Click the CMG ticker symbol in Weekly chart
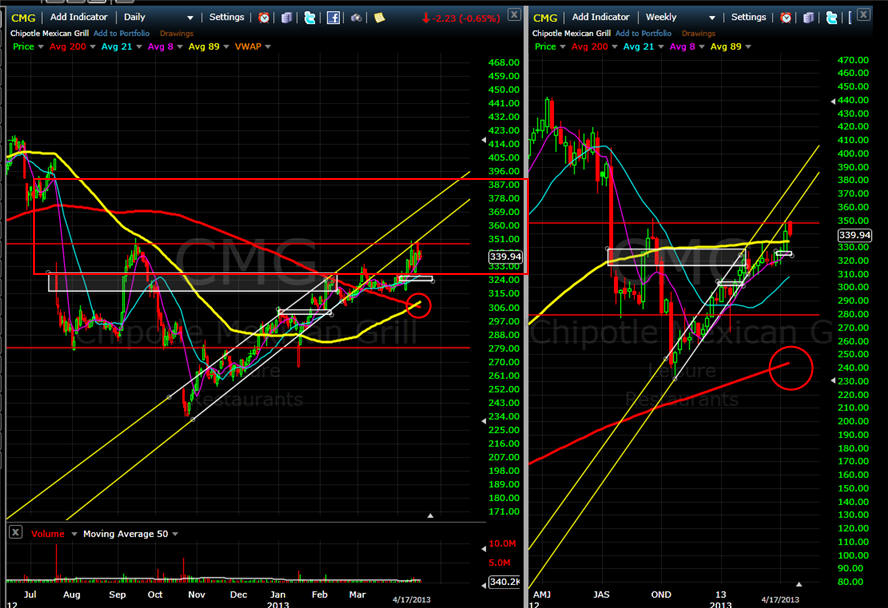The height and width of the screenshot is (608, 888). click(x=545, y=18)
